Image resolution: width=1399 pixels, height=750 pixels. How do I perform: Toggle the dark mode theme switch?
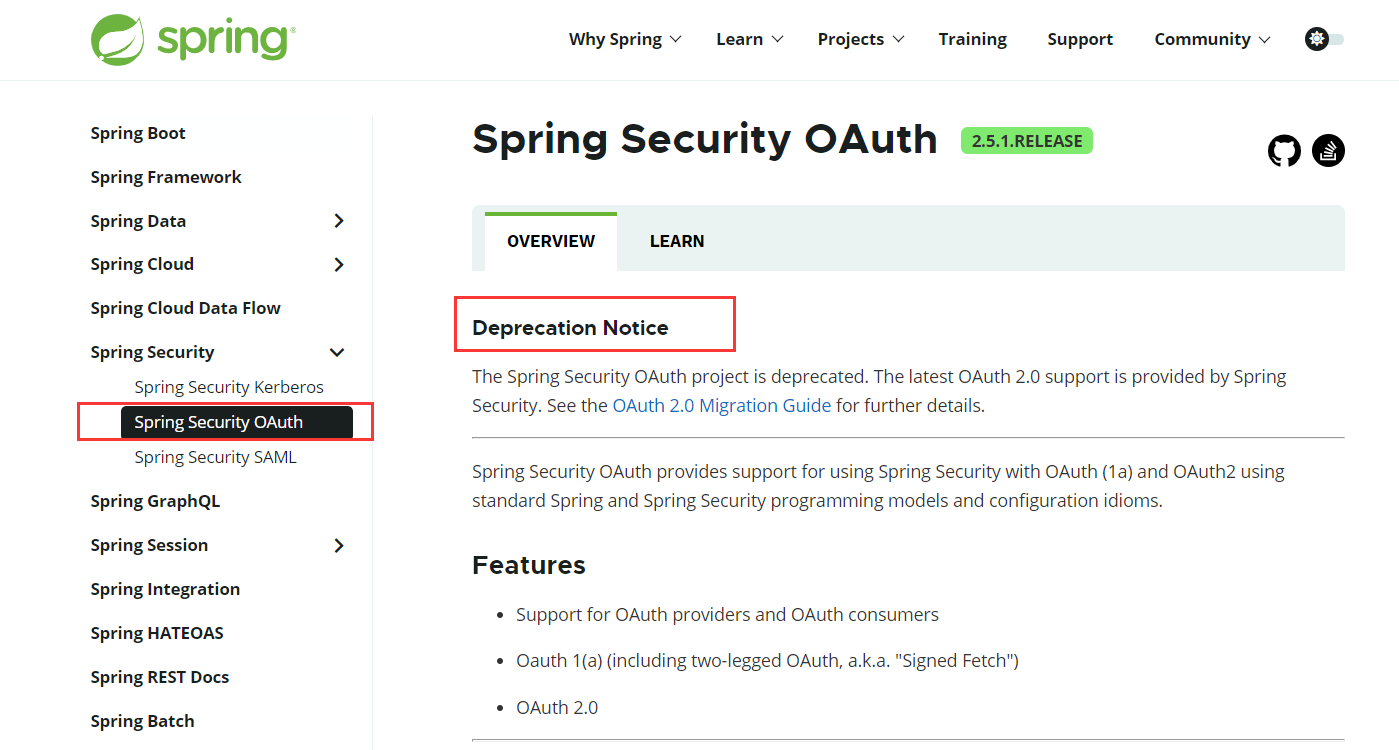(1325, 39)
